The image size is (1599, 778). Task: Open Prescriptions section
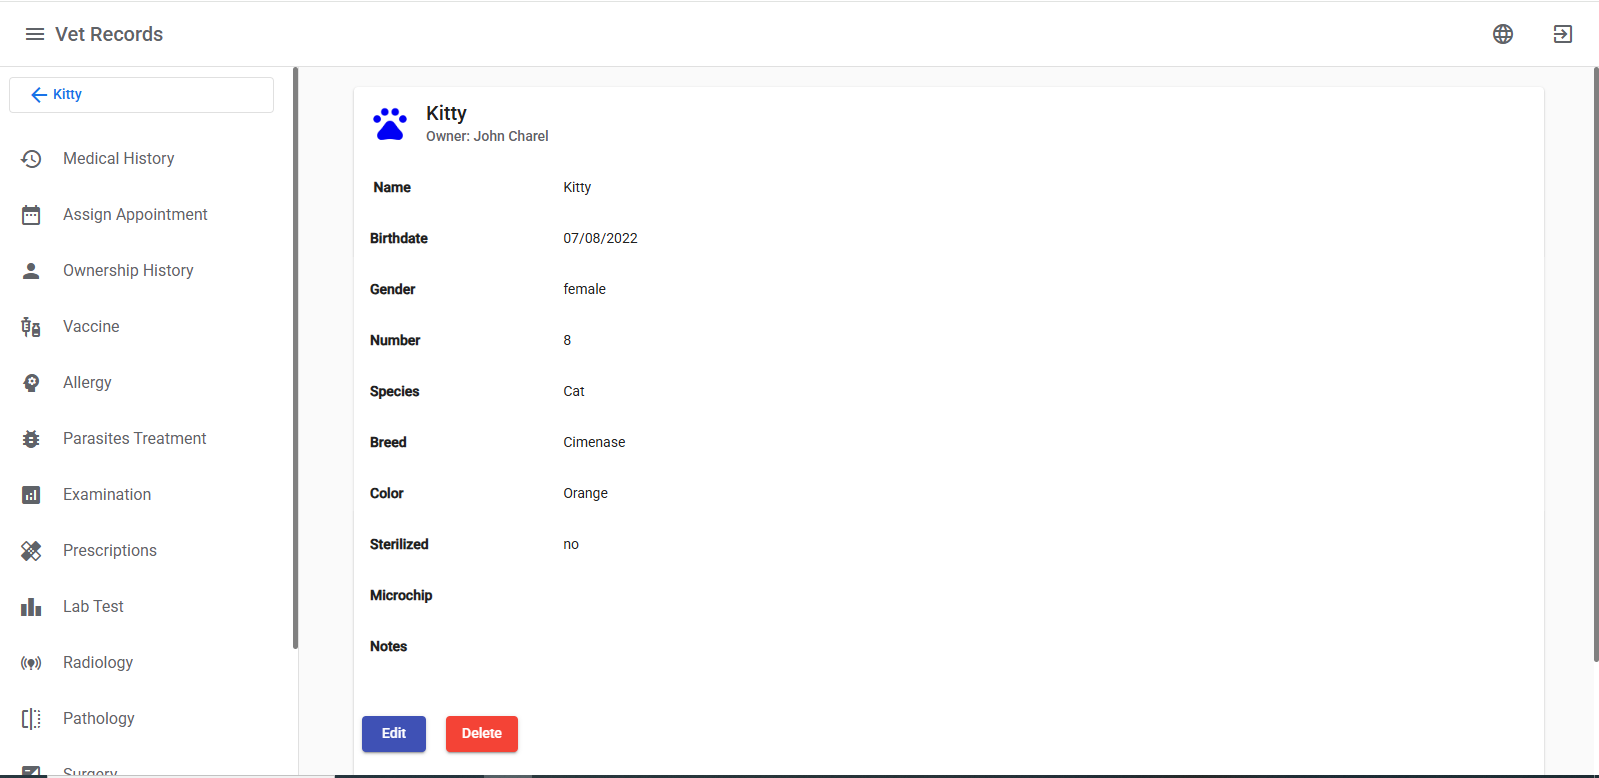[x=110, y=550]
